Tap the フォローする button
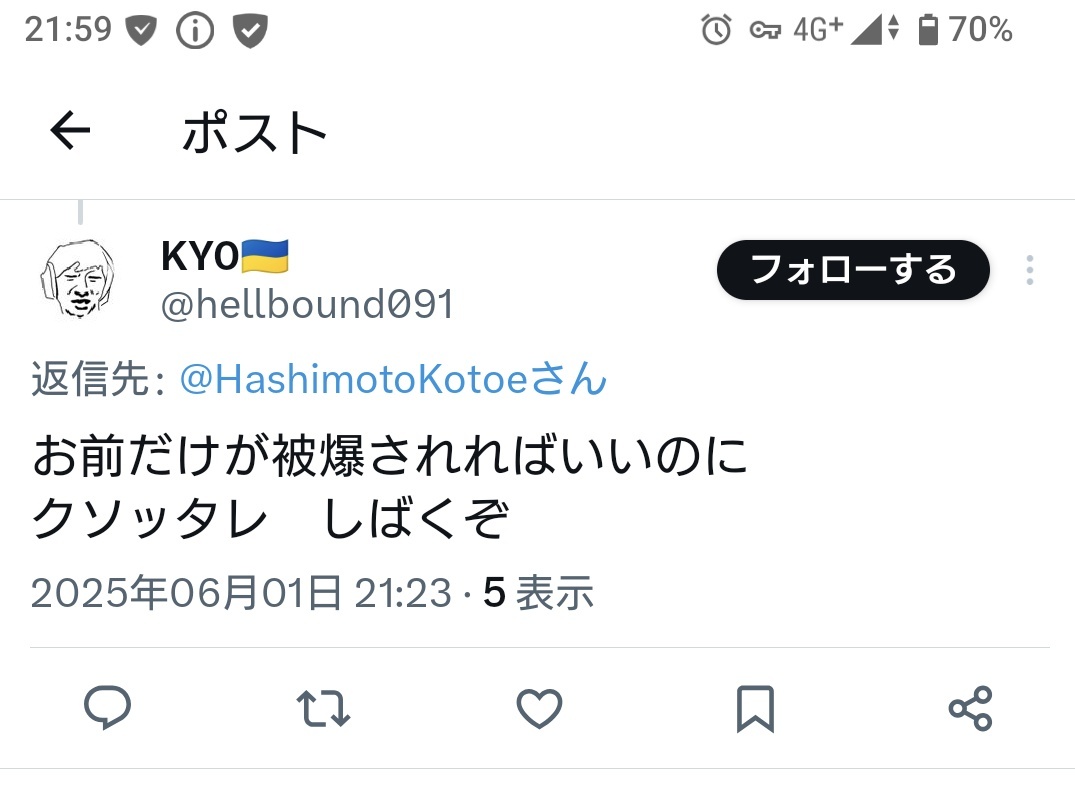 pyautogui.click(x=854, y=270)
